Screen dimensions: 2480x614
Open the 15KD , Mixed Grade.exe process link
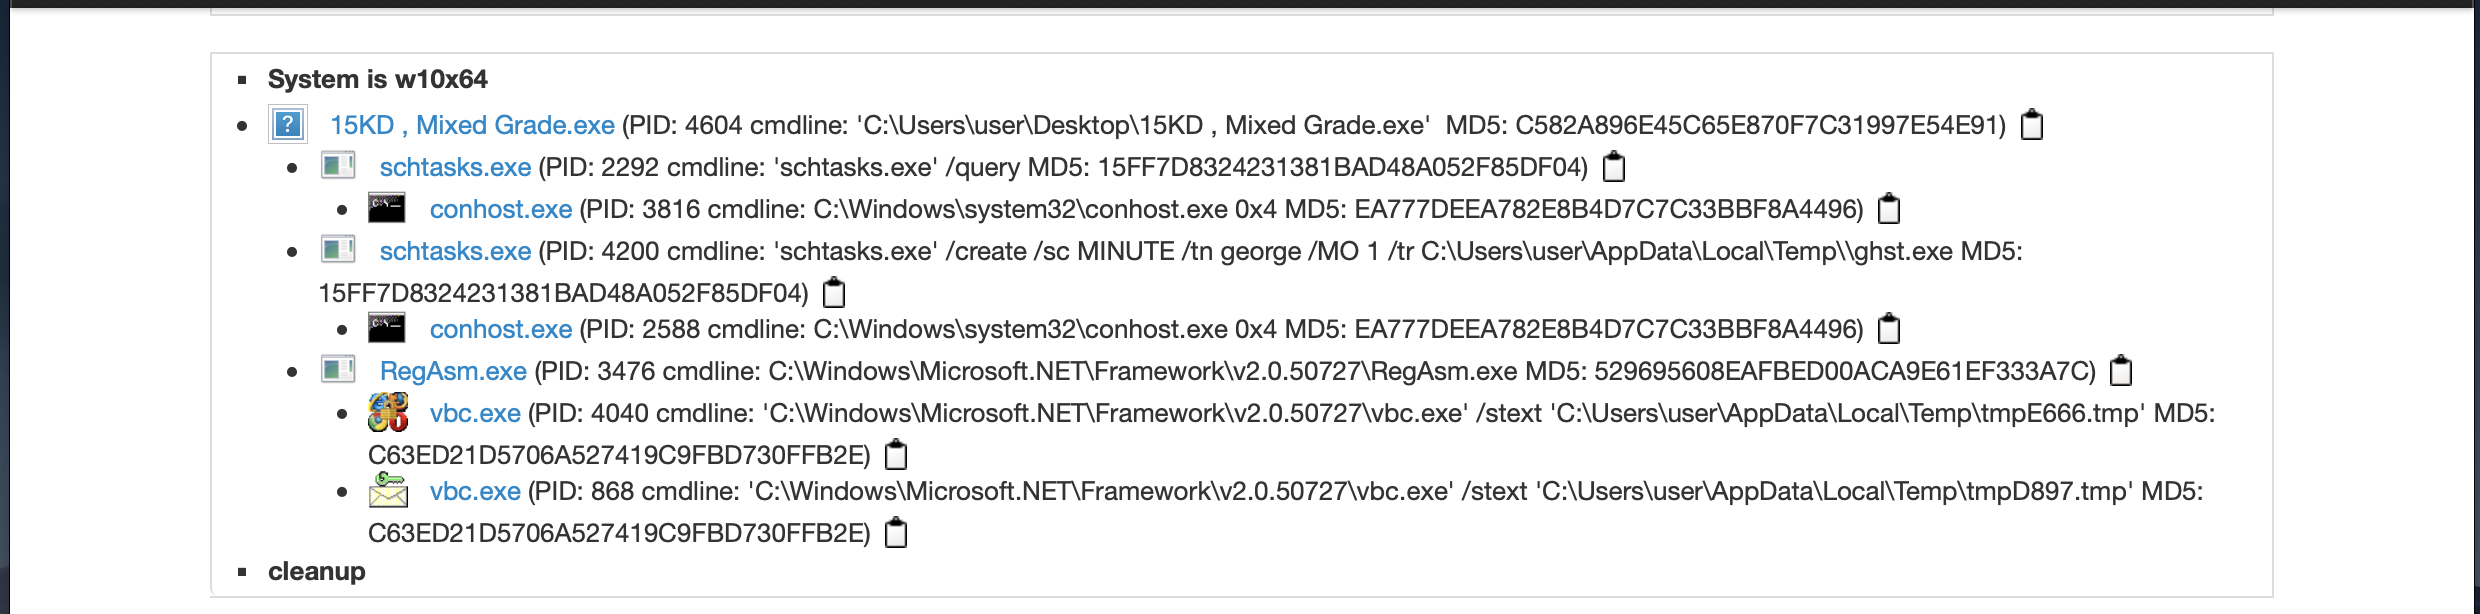pyautogui.click(x=472, y=125)
